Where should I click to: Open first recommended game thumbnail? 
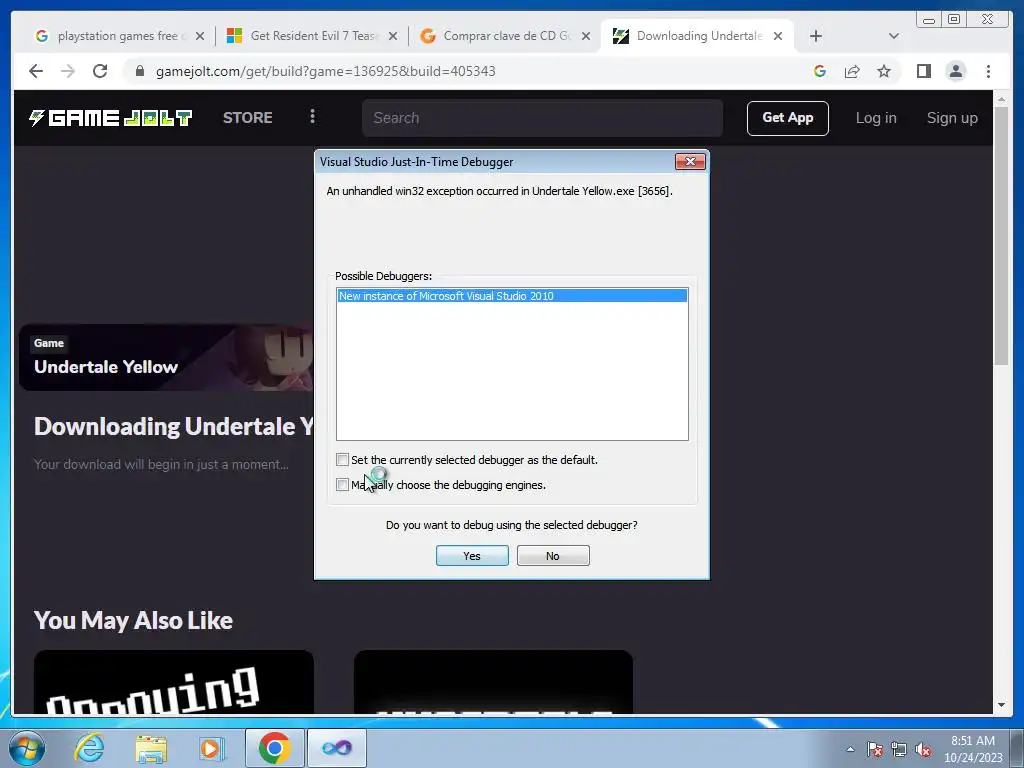click(x=174, y=682)
